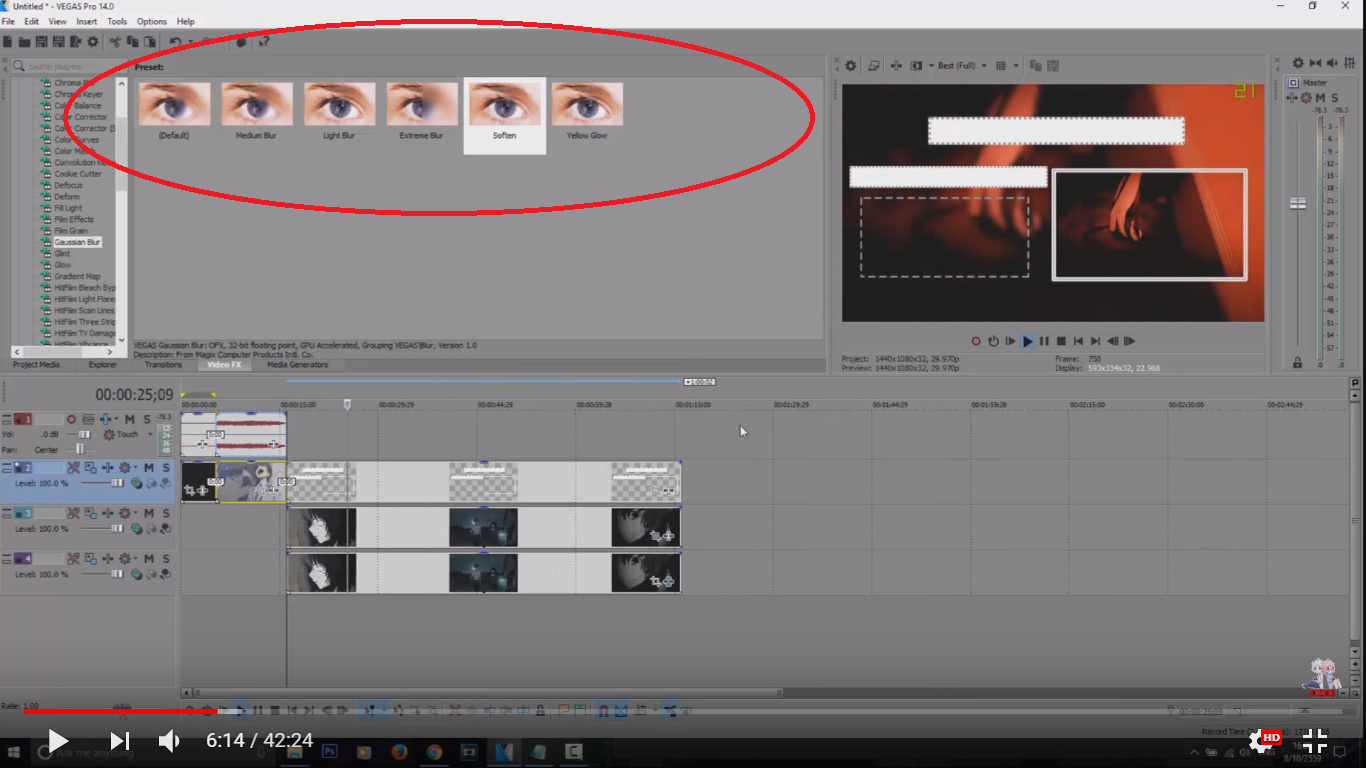Adjust the Level slider on track 3
The height and width of the screenshot is (768, 1366).
(117, 529)
